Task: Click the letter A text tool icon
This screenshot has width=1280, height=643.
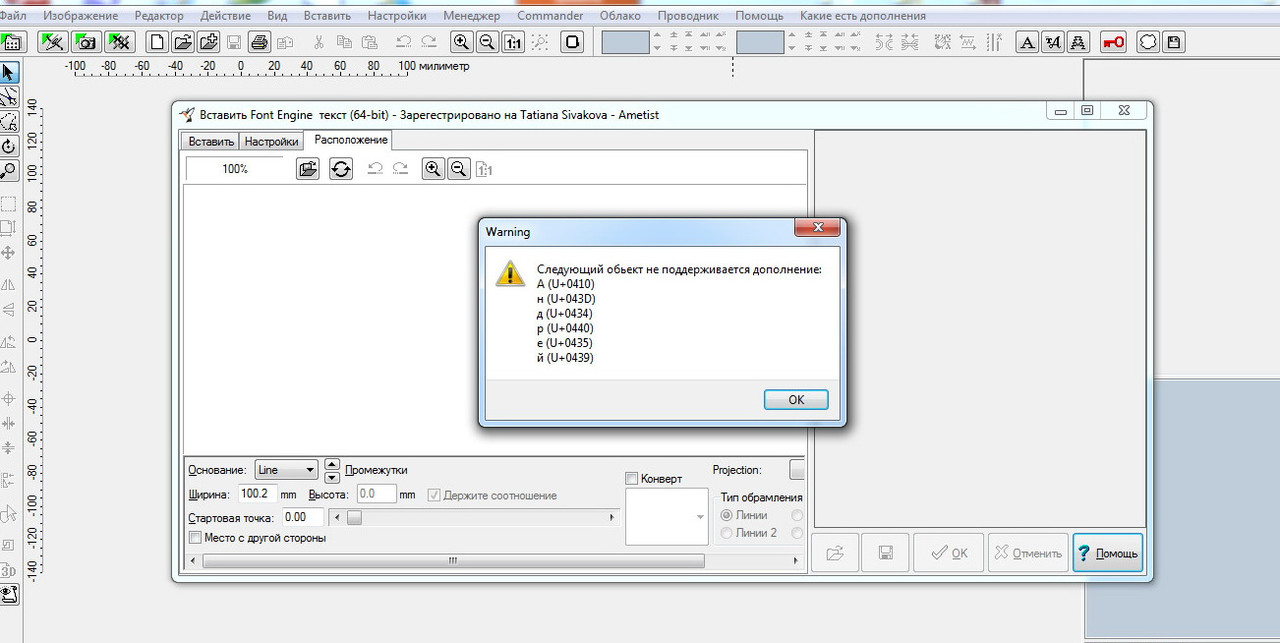Action: click(1027, 42)
